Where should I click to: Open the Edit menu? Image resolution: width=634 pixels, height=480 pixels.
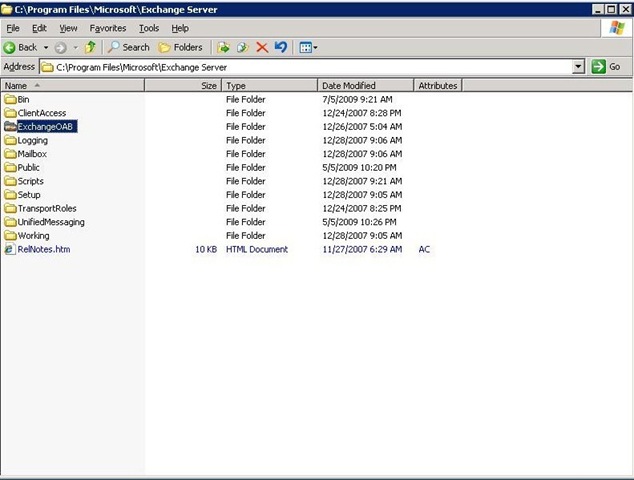coord(39,28)
